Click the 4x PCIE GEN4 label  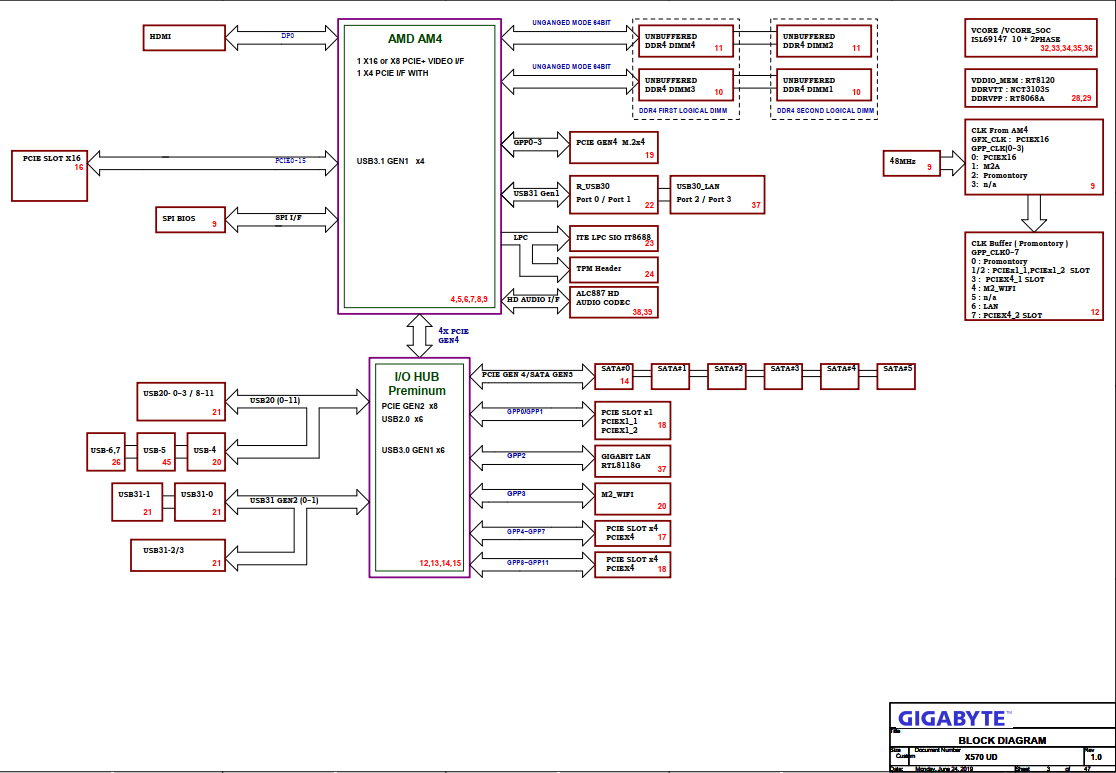point(453,336)
